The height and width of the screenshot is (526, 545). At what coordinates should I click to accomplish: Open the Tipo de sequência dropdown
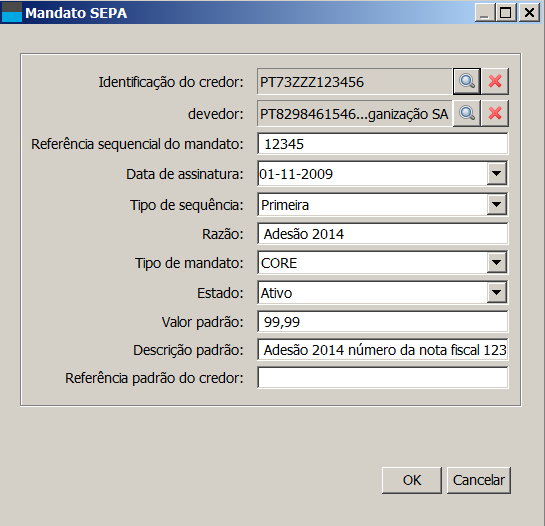pos(497,204)
